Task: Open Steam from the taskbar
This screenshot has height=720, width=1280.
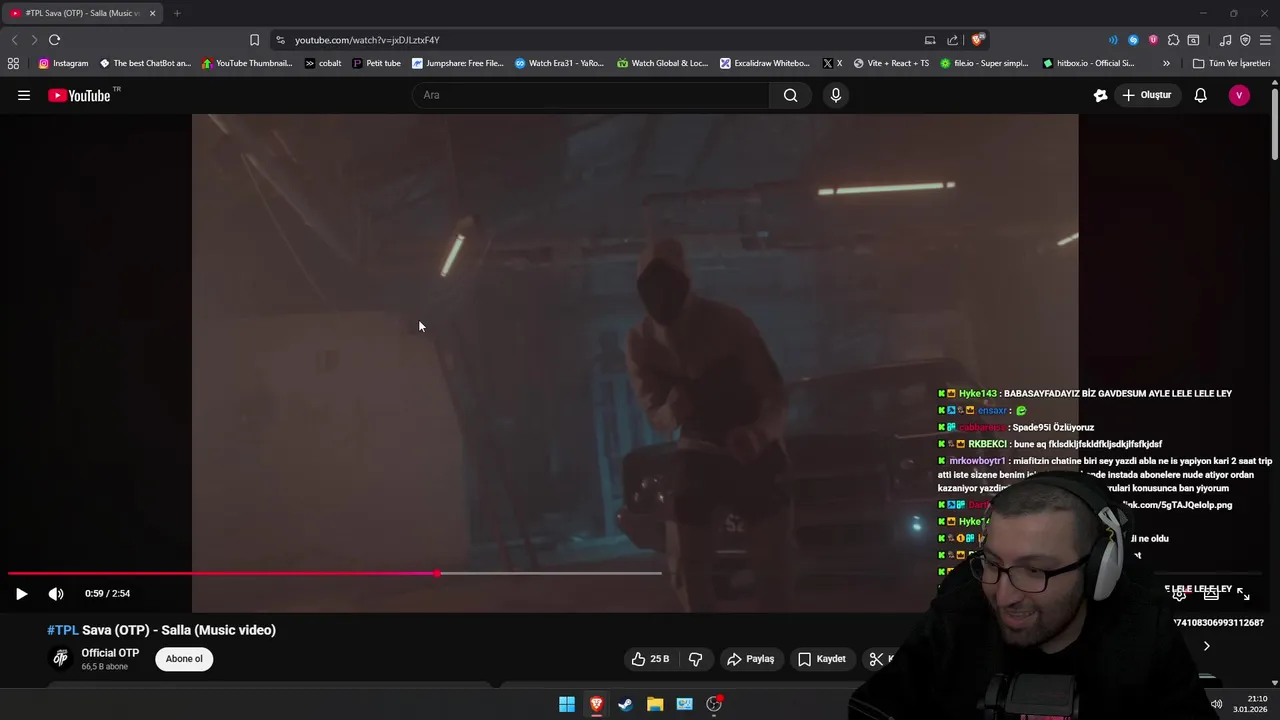Action: pos(625,704)
